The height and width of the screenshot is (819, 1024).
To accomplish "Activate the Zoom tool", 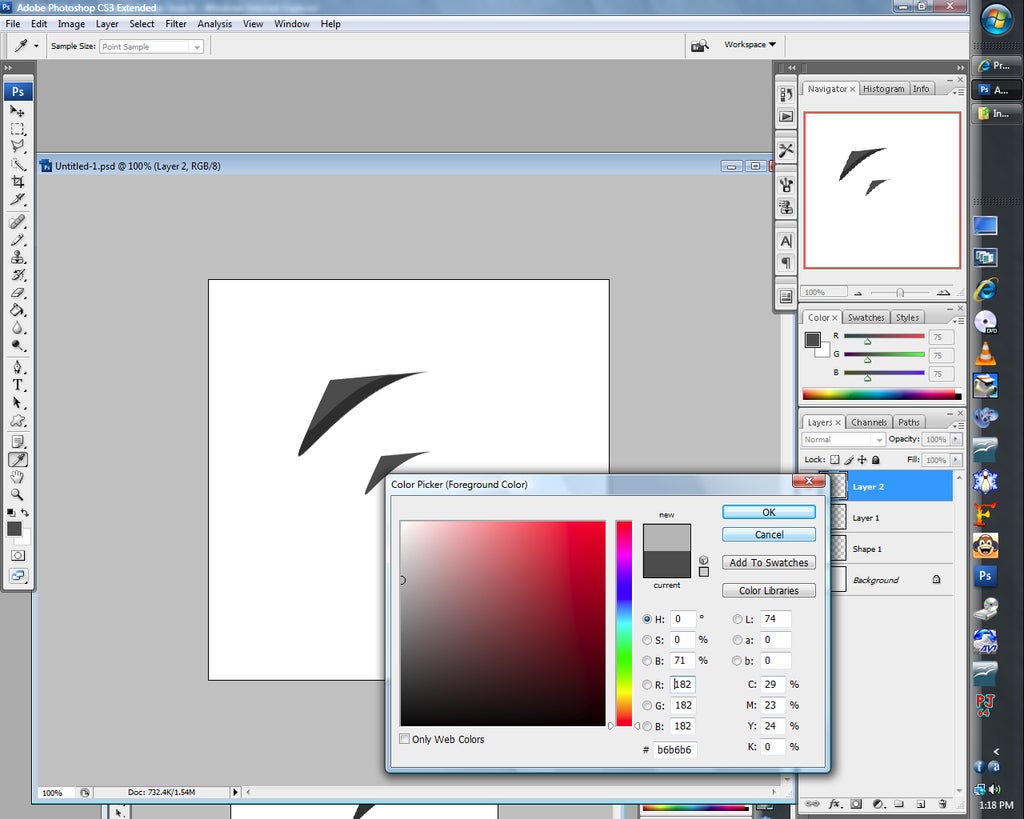I will pos(19,494).
